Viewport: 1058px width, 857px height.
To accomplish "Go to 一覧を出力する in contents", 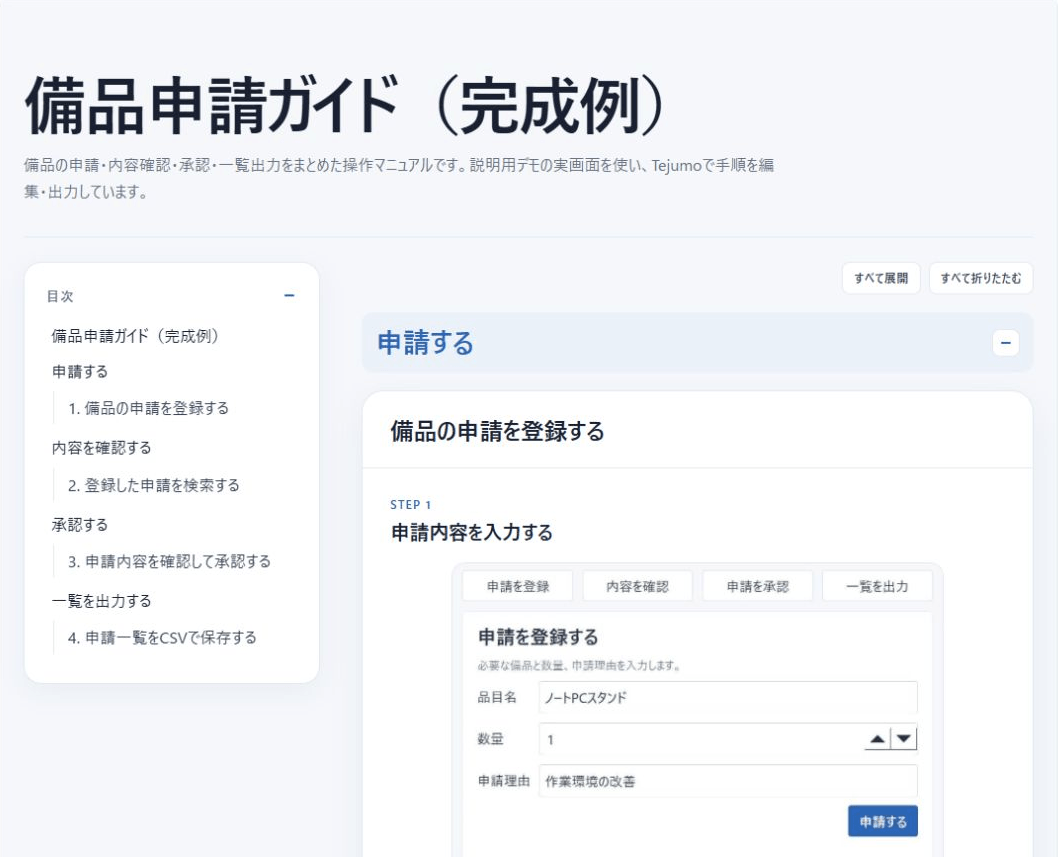I will (x=101, y=601).
